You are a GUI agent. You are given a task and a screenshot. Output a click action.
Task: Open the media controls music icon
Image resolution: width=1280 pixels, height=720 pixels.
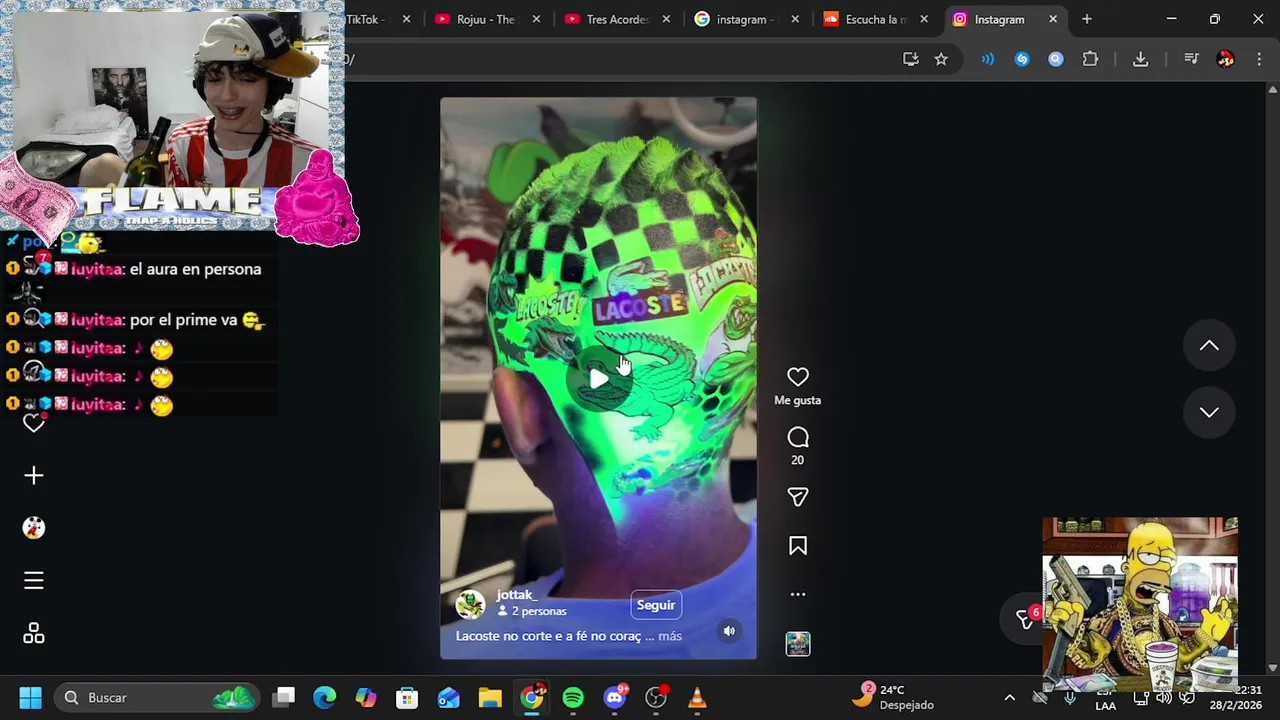(x=1191, y=59)
